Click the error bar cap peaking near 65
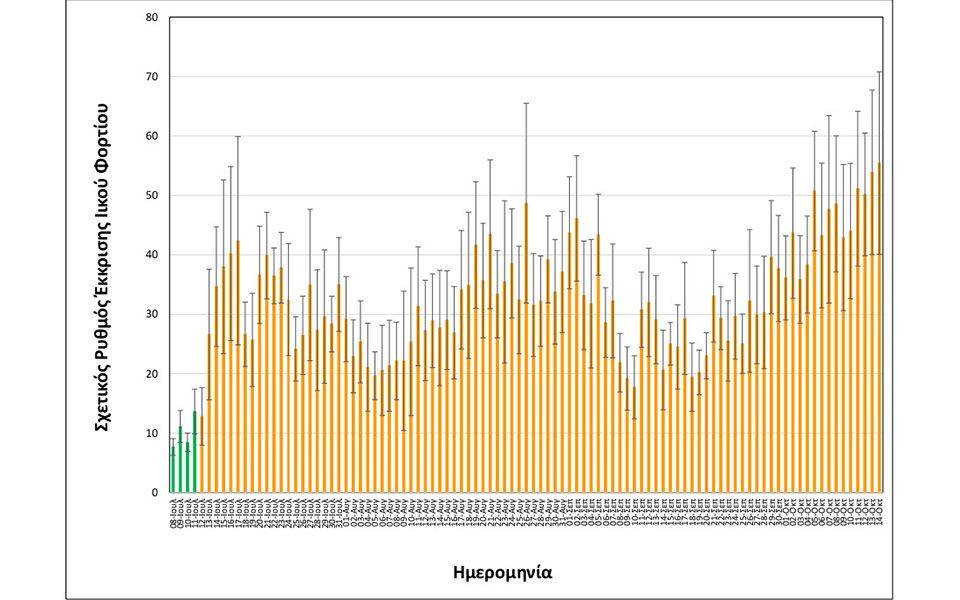The width and height of the screenshot is (960, 600). click(x=526, y=103)
